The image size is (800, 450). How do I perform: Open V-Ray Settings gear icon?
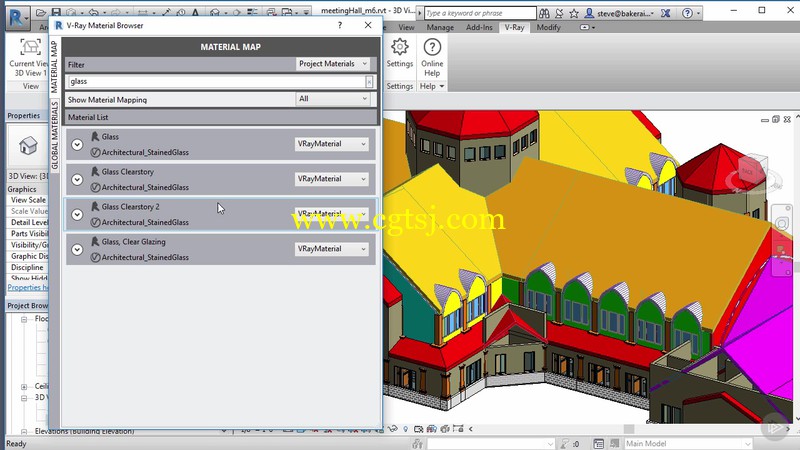399,47
